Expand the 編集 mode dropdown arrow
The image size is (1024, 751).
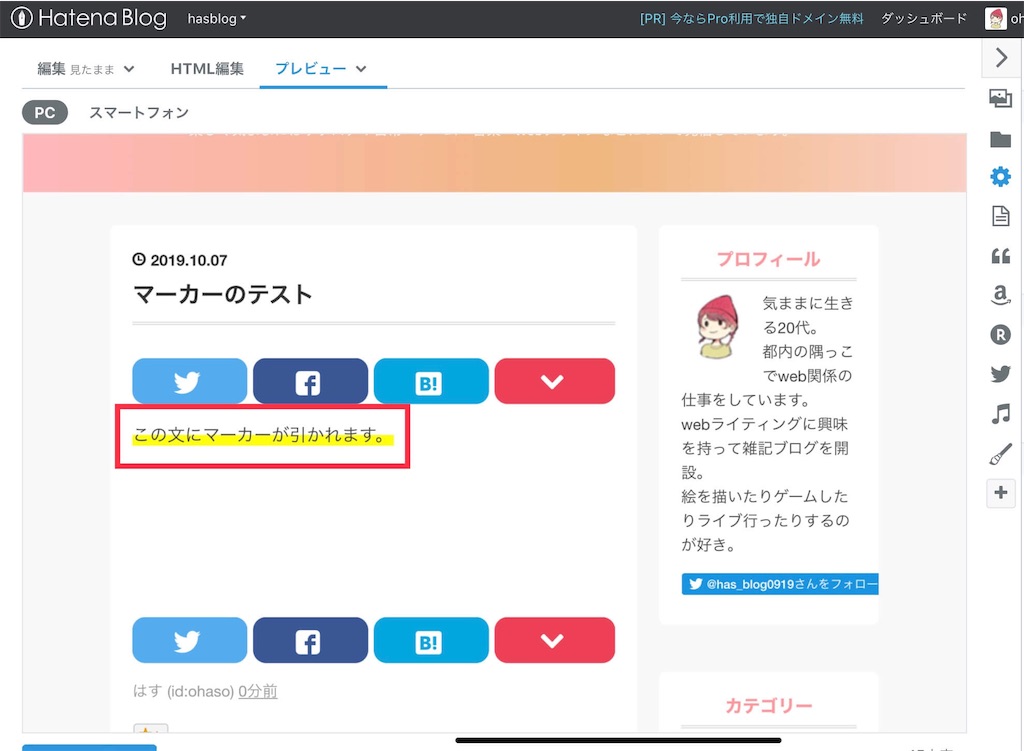coord(130,70)
